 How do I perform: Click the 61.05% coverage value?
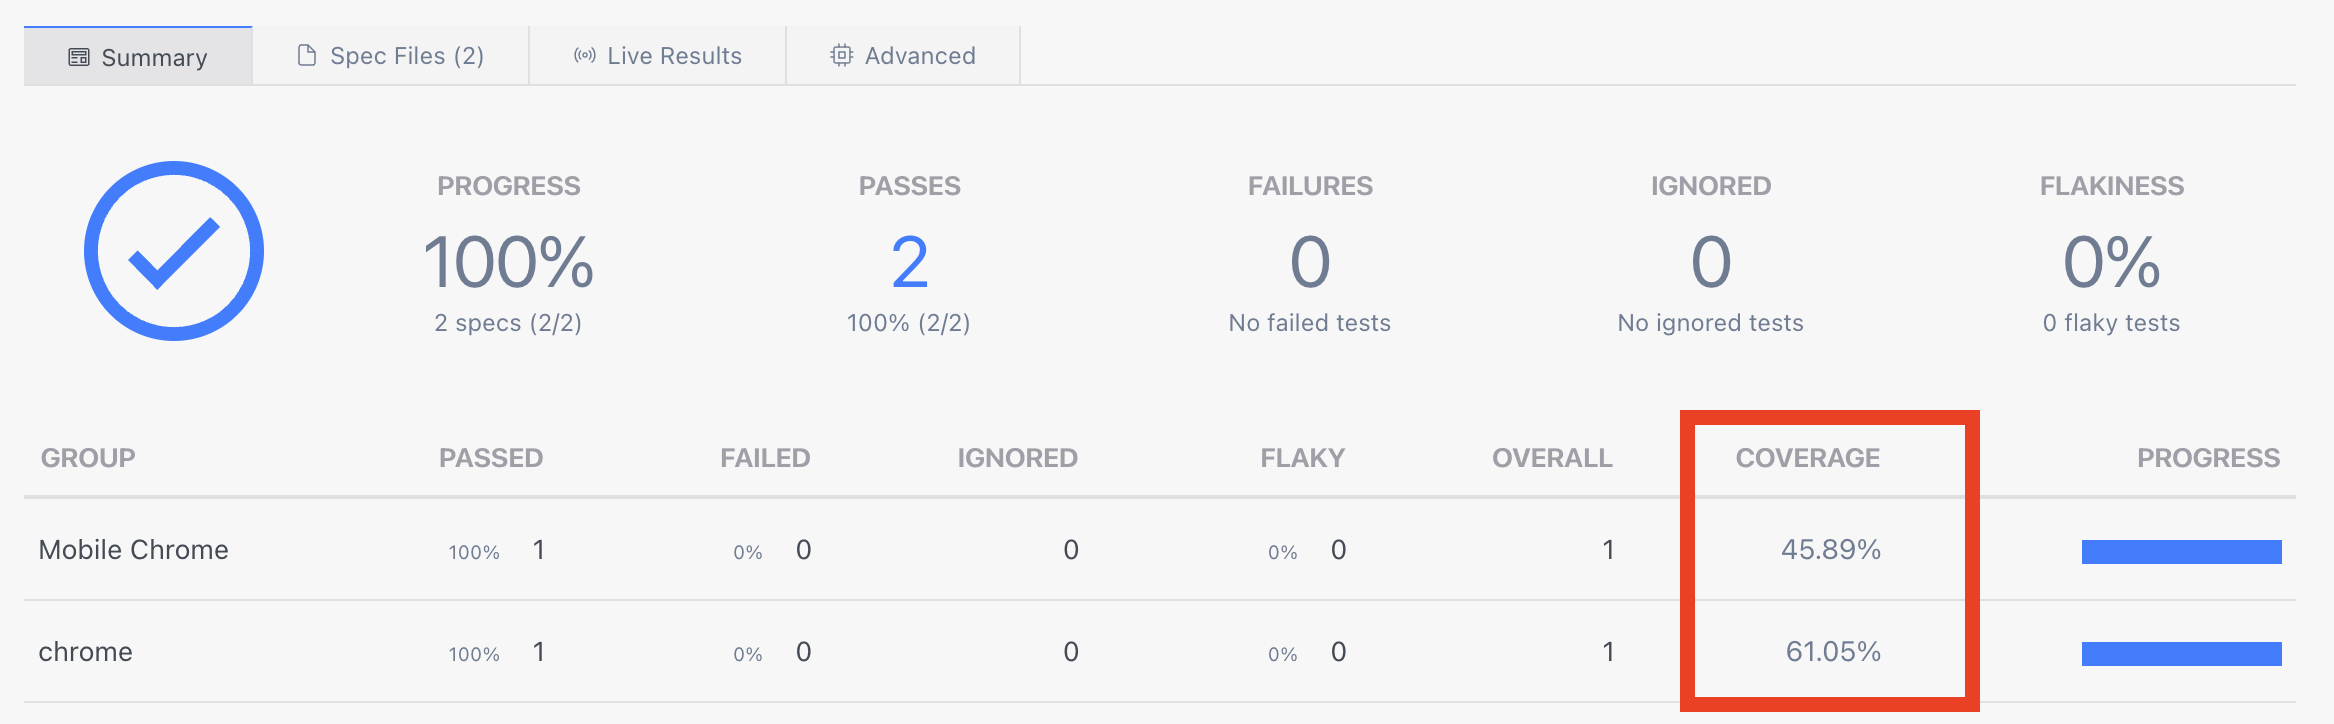point(1833,652)
